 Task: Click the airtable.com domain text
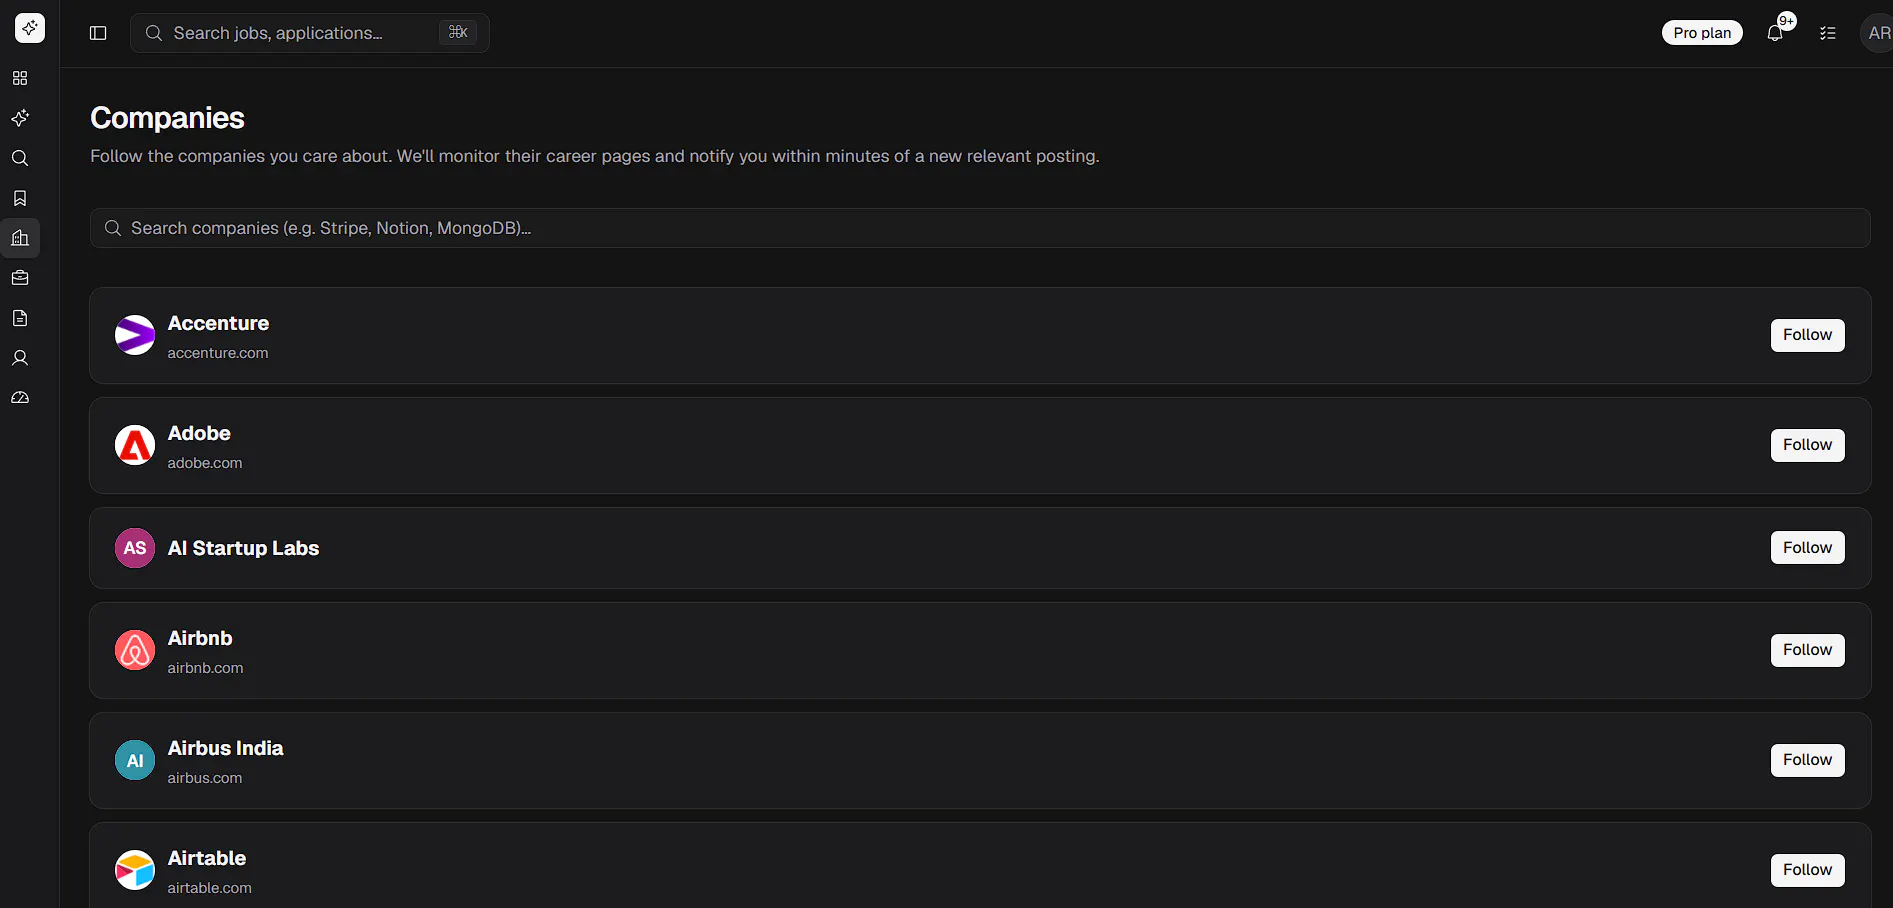click(210, 888)
